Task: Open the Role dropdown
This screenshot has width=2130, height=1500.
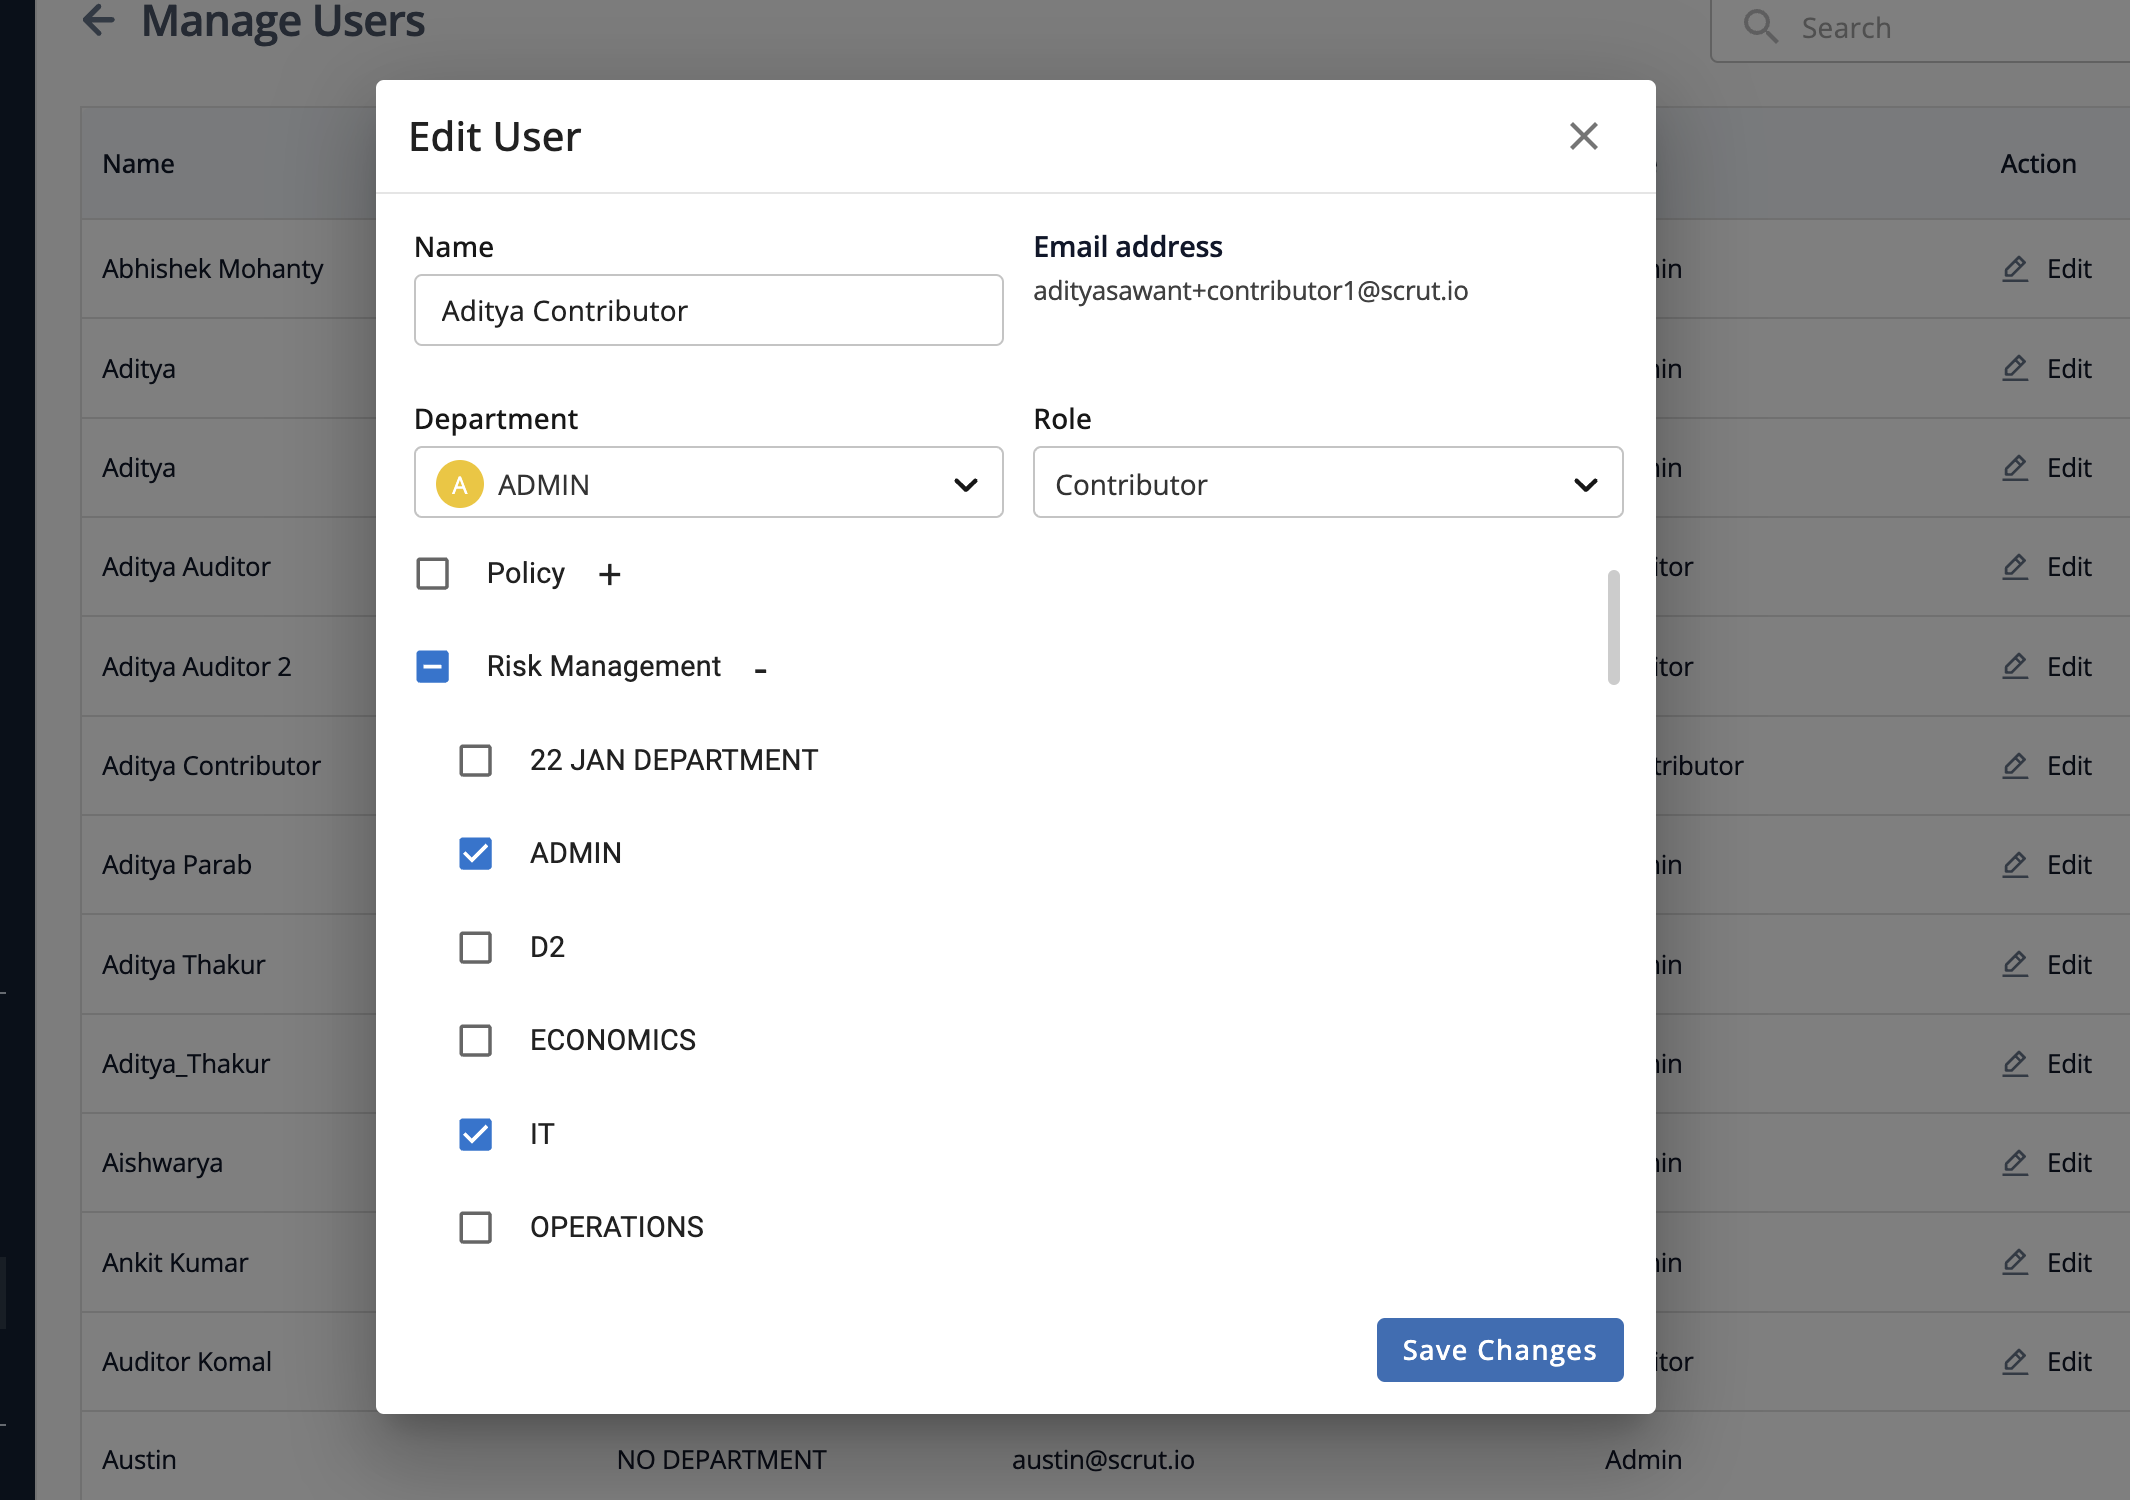Action: [1327, 483]
